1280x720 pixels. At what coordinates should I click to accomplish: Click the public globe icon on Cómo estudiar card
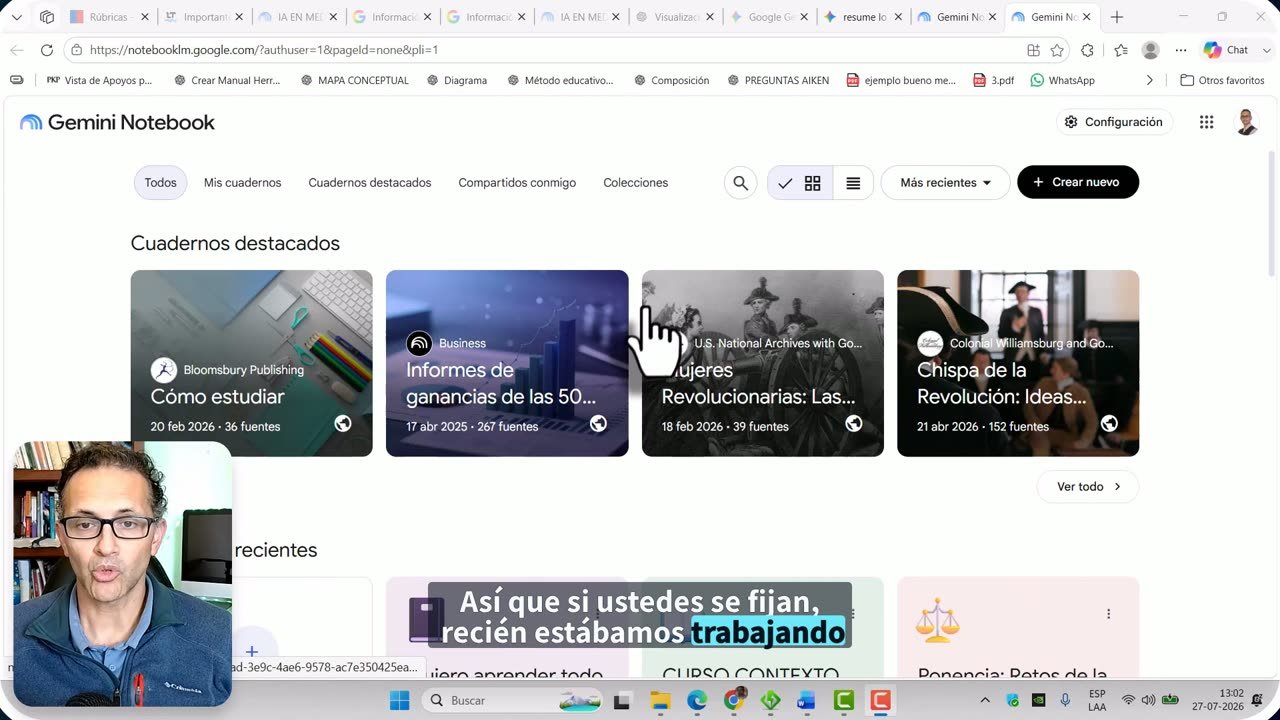[x=343, y=423]
